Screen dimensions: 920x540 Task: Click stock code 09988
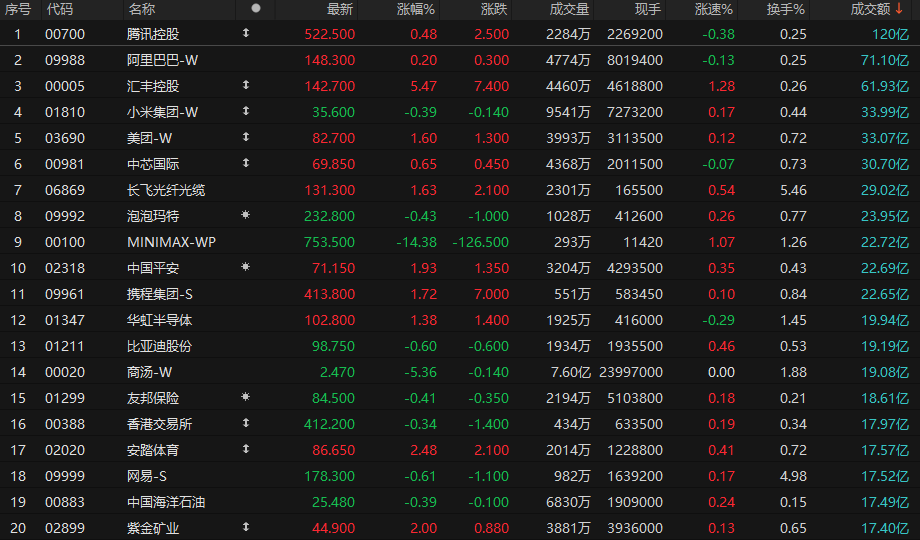(65, 60)
